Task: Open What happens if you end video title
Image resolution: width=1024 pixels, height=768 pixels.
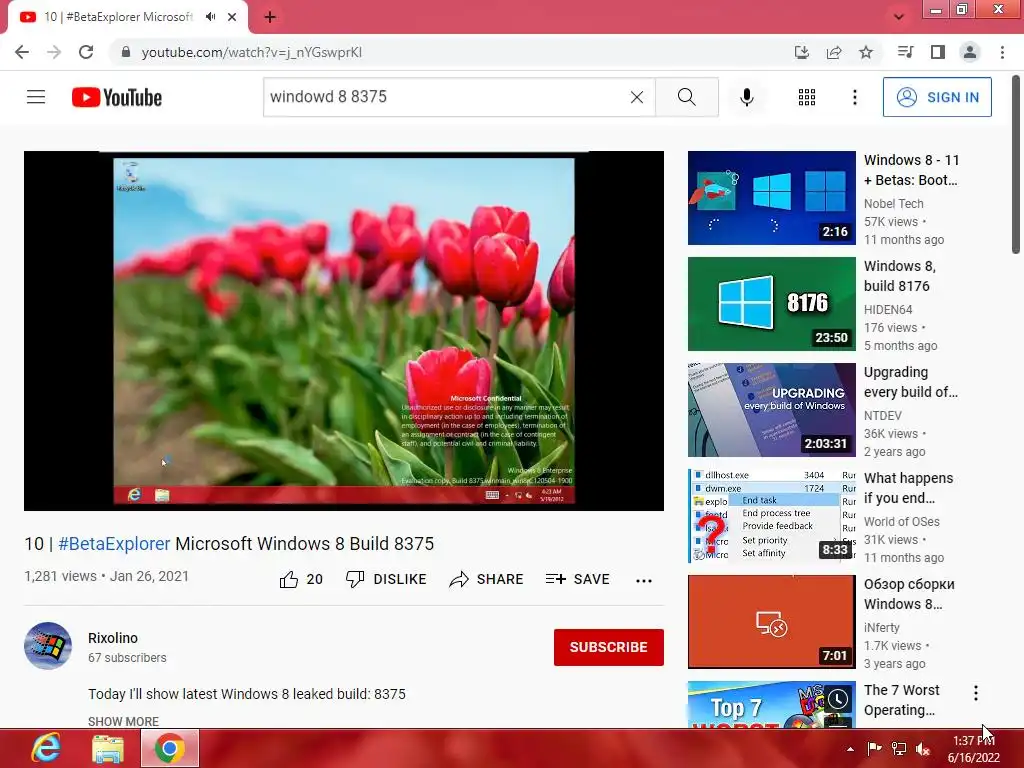Action: (908, 488)
